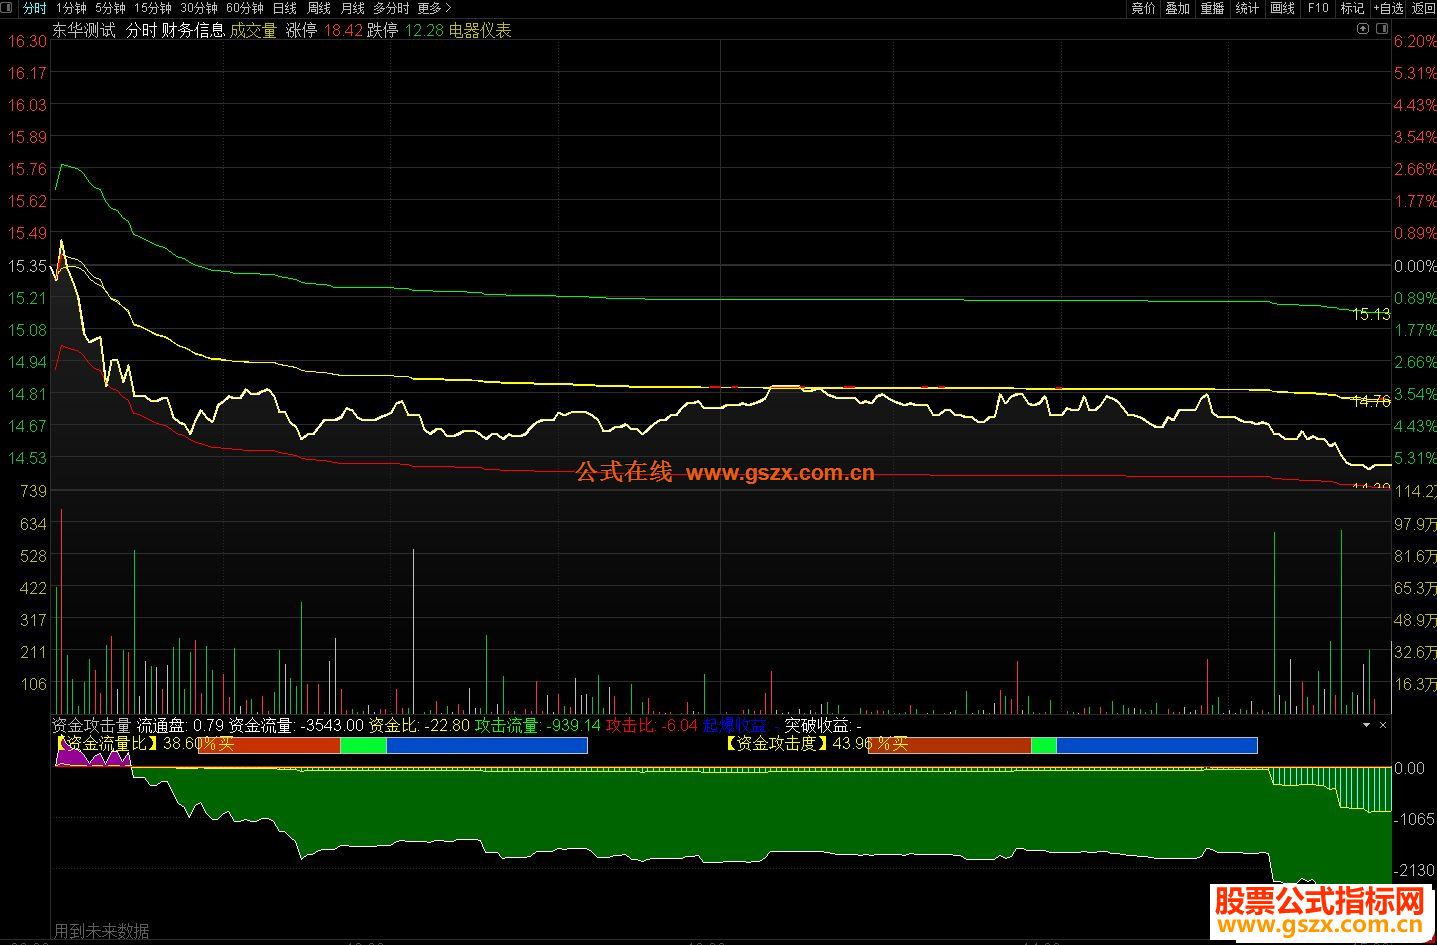Select the 30分钟 period tab

[x=199, y=8]
